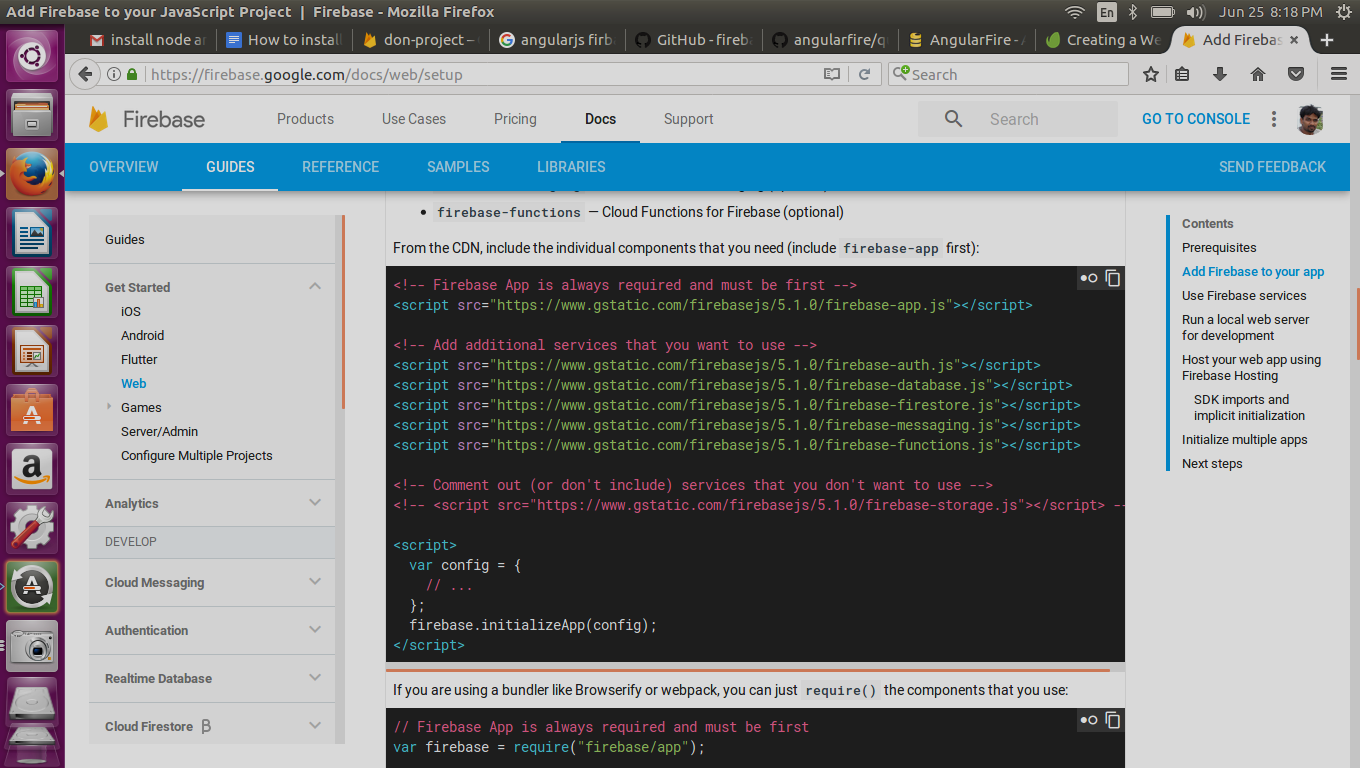Image resolution: width=1360 pixels, height=768 pixels.
Task: Open the Support header link
Action: [x=689, y=119]
